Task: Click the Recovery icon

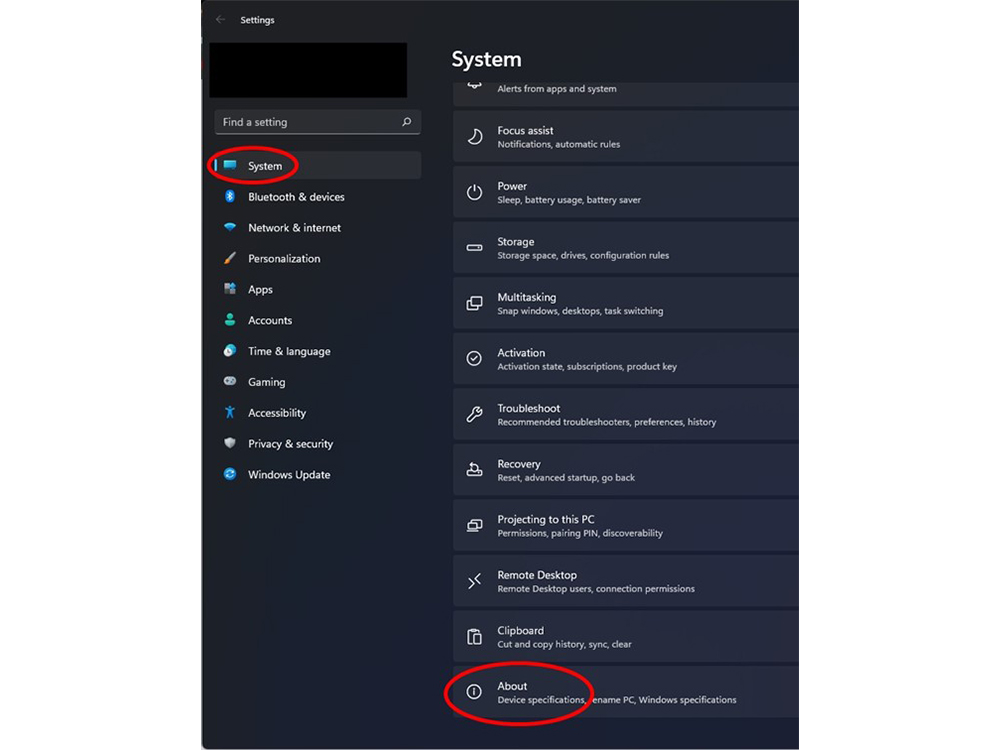Action: pyautogui.click(x=474, y=470)
